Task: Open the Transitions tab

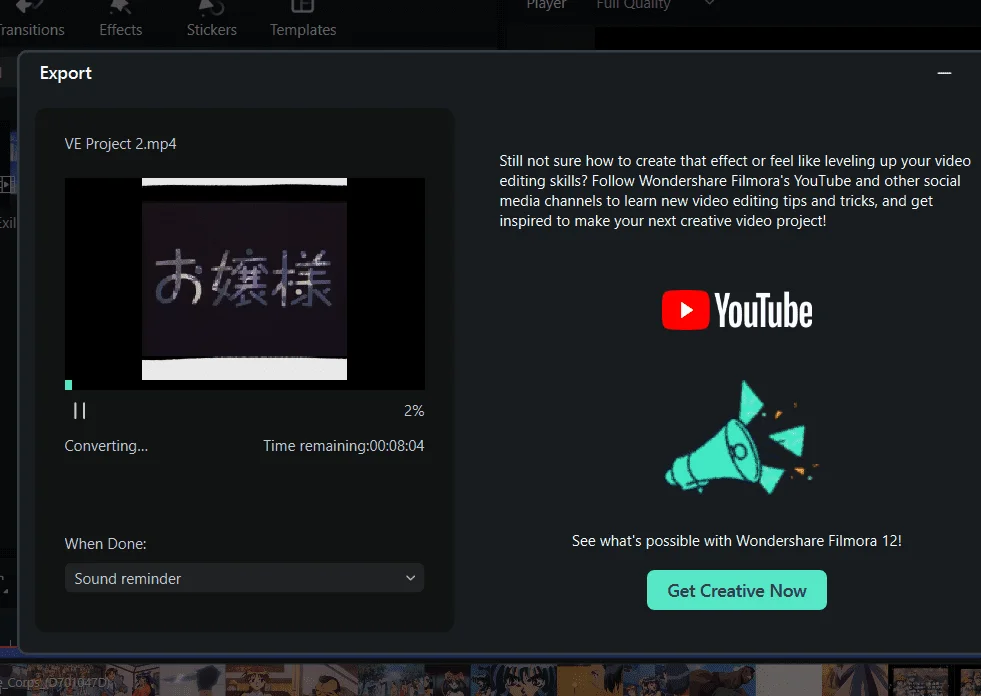Action: click(x=31, y=19)
